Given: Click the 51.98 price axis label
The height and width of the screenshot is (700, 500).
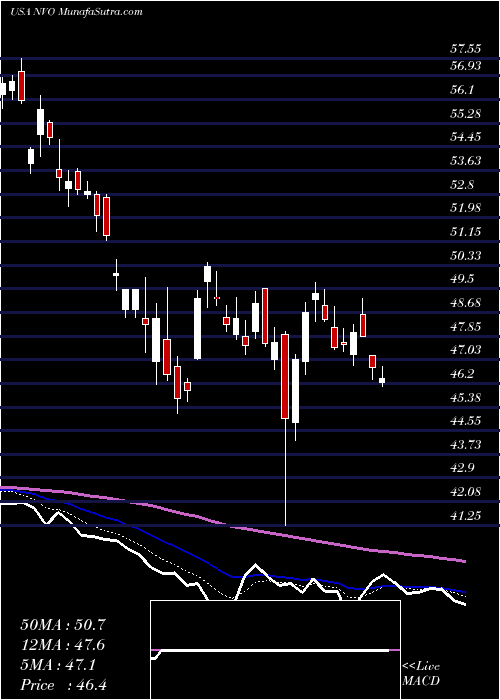Looking at the screenshot, I should 465,208.
